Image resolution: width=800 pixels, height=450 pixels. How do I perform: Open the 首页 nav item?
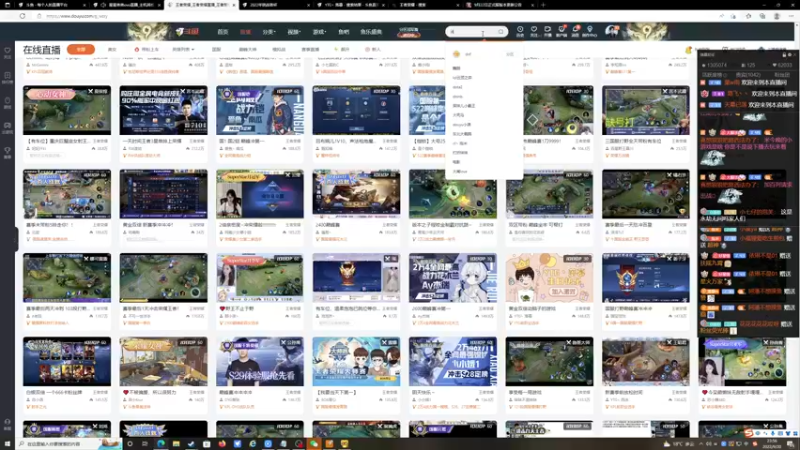[222, 32]
